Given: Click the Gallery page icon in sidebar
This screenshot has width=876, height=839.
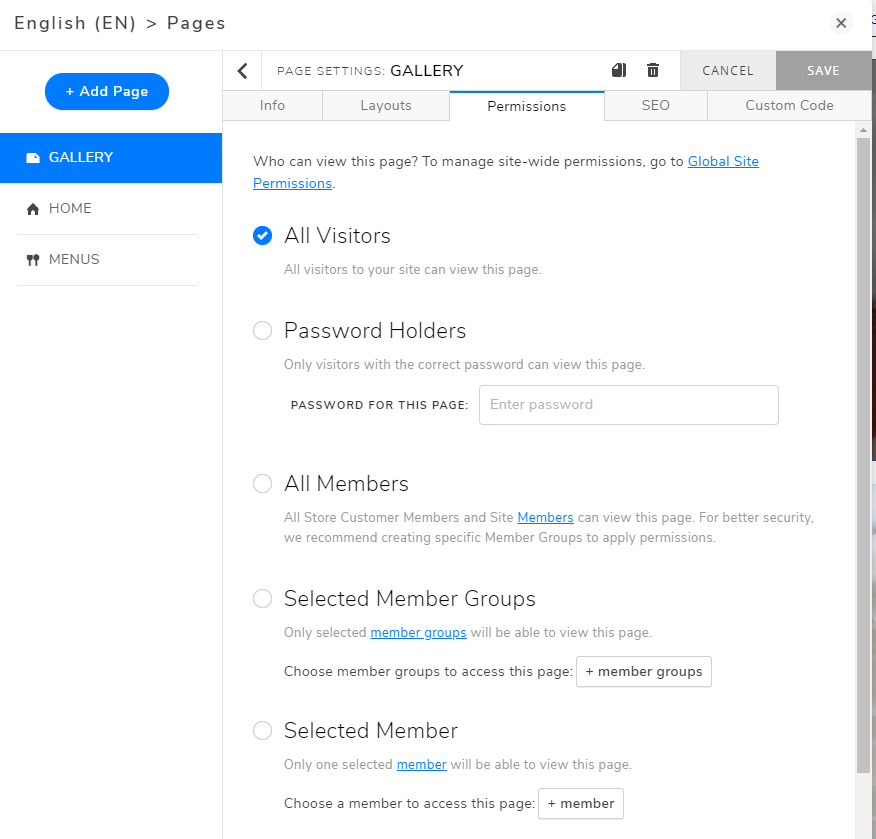Looking at the screenshot, I should pos(33,158).
